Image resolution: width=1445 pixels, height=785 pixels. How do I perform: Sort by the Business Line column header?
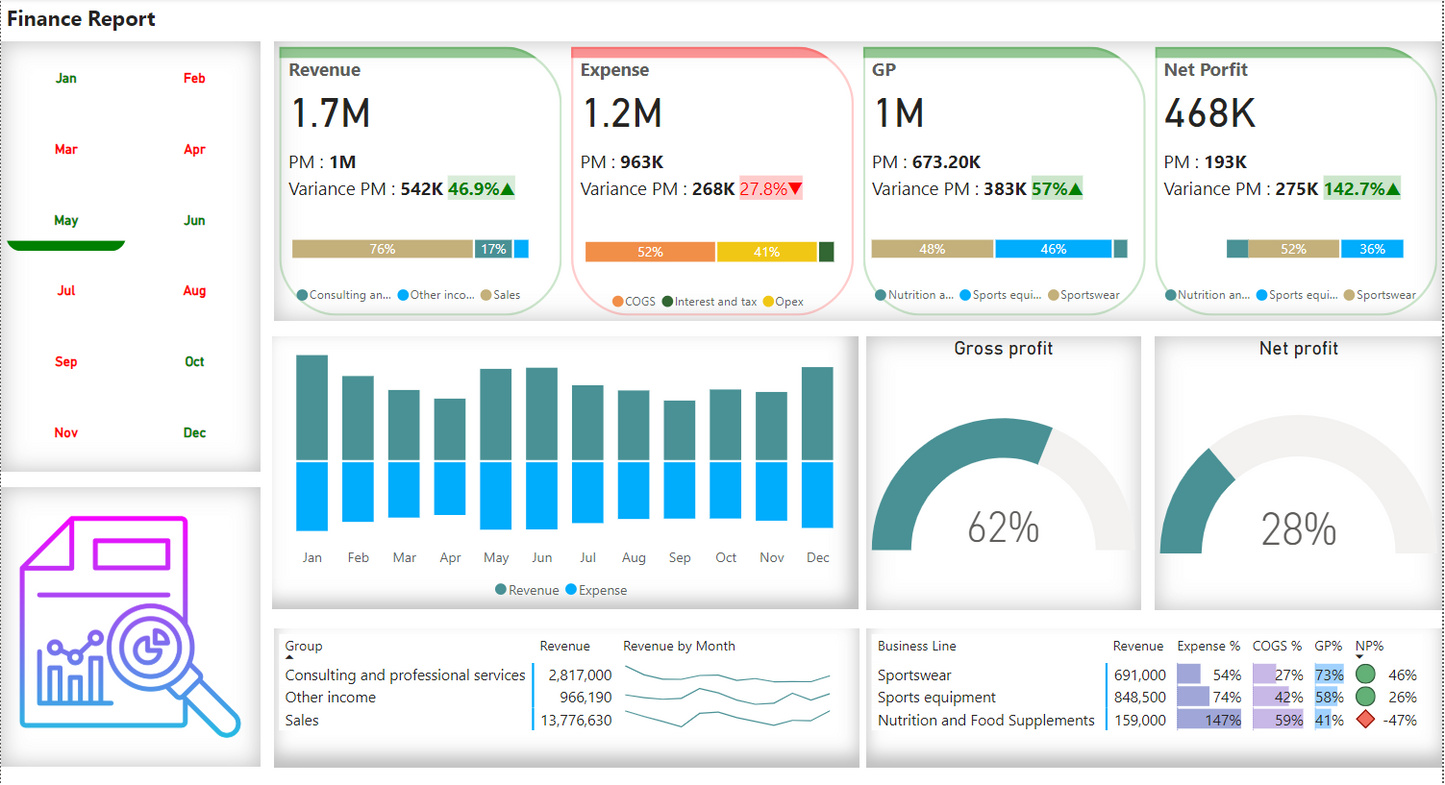click(x=917, y=646)
